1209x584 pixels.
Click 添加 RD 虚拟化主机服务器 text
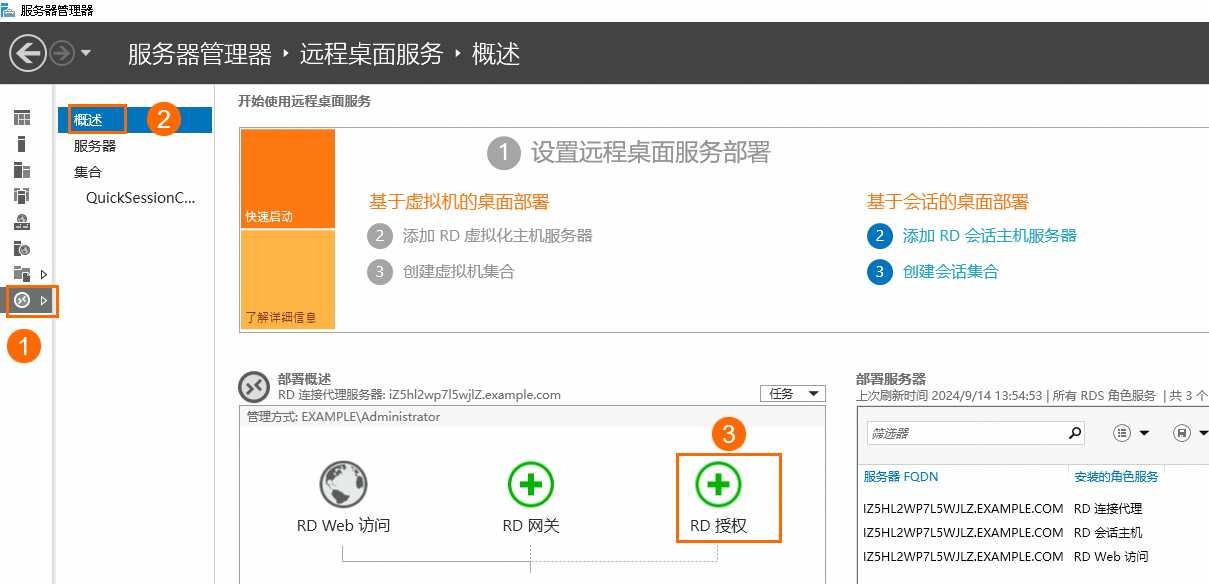coord(497,236)
